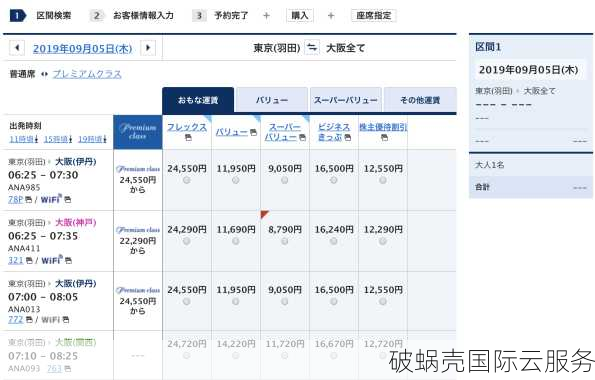The height and width of the screenshot is (380, 595).
Task: Select 11,690円 バリュー fare for ANA411
Action: point(236,241)
